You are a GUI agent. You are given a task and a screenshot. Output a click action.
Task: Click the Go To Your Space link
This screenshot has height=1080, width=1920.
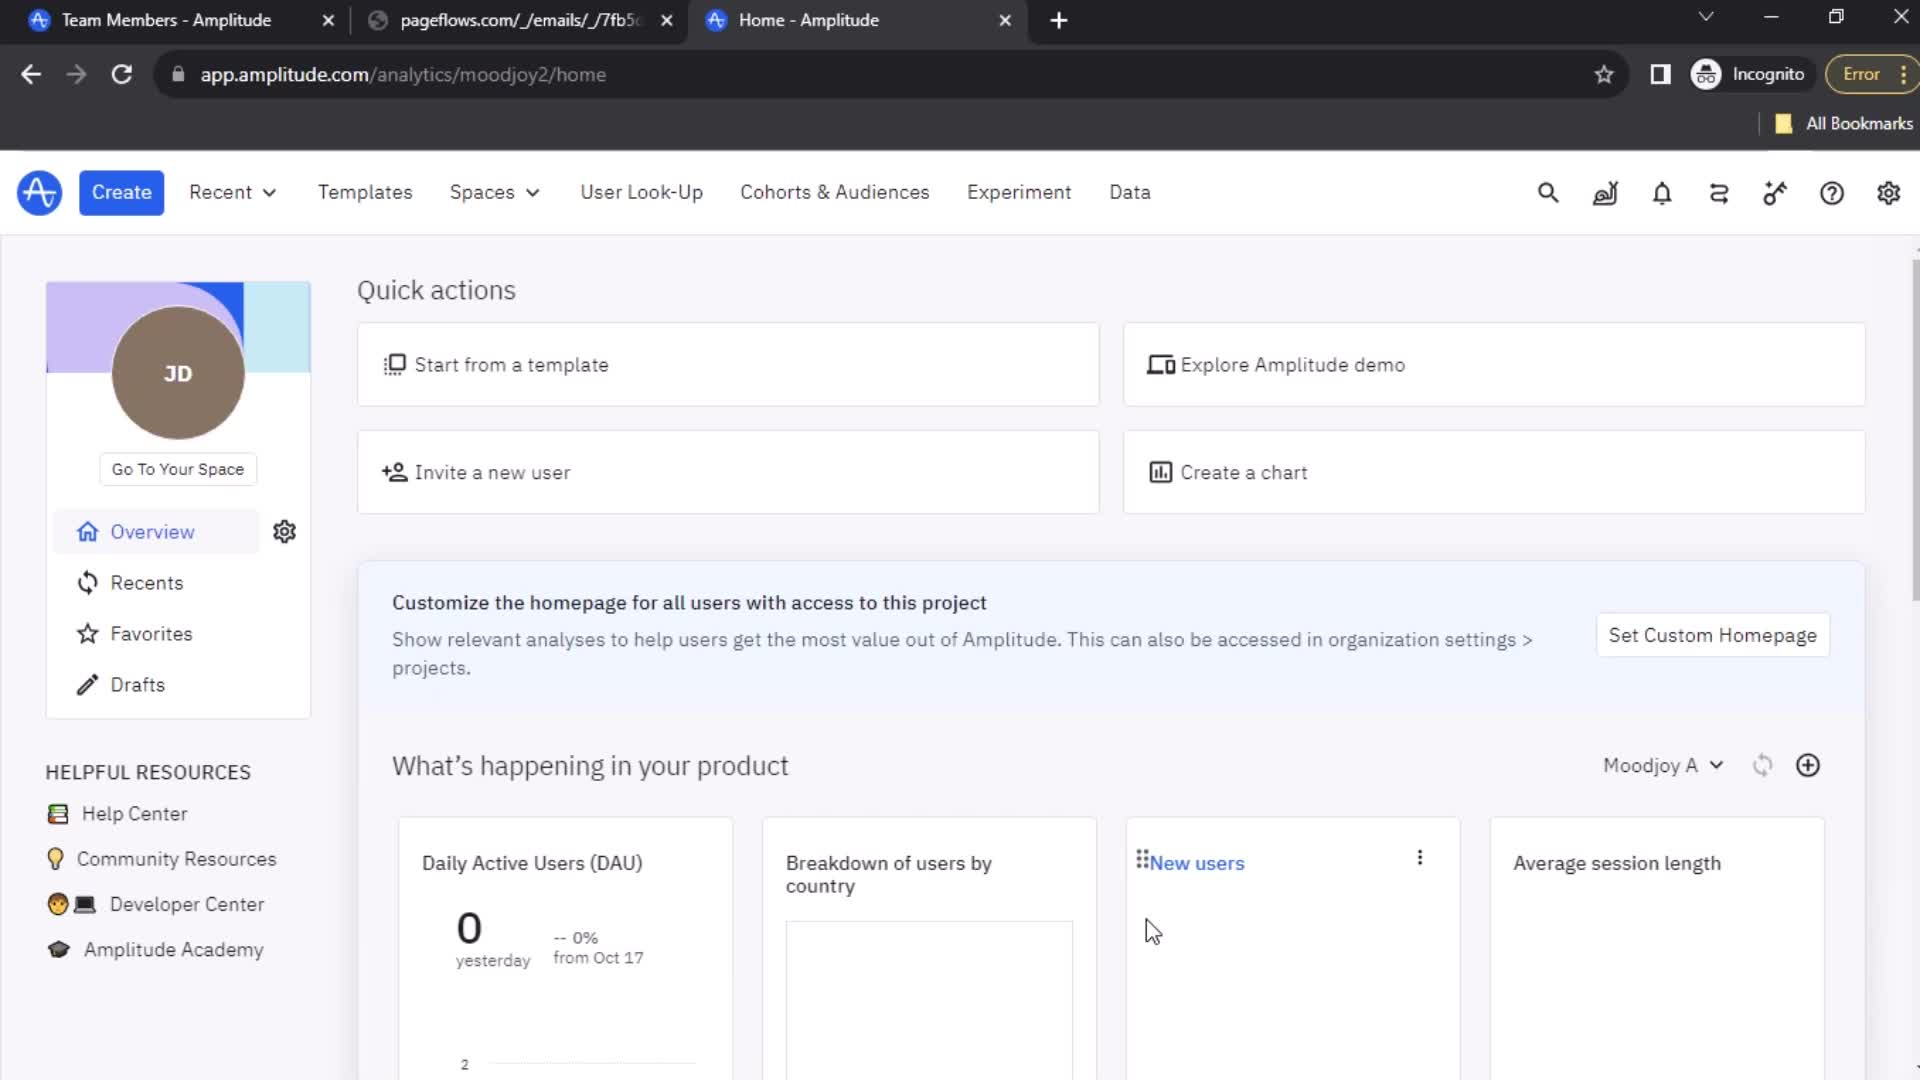(x=177, y=468)
